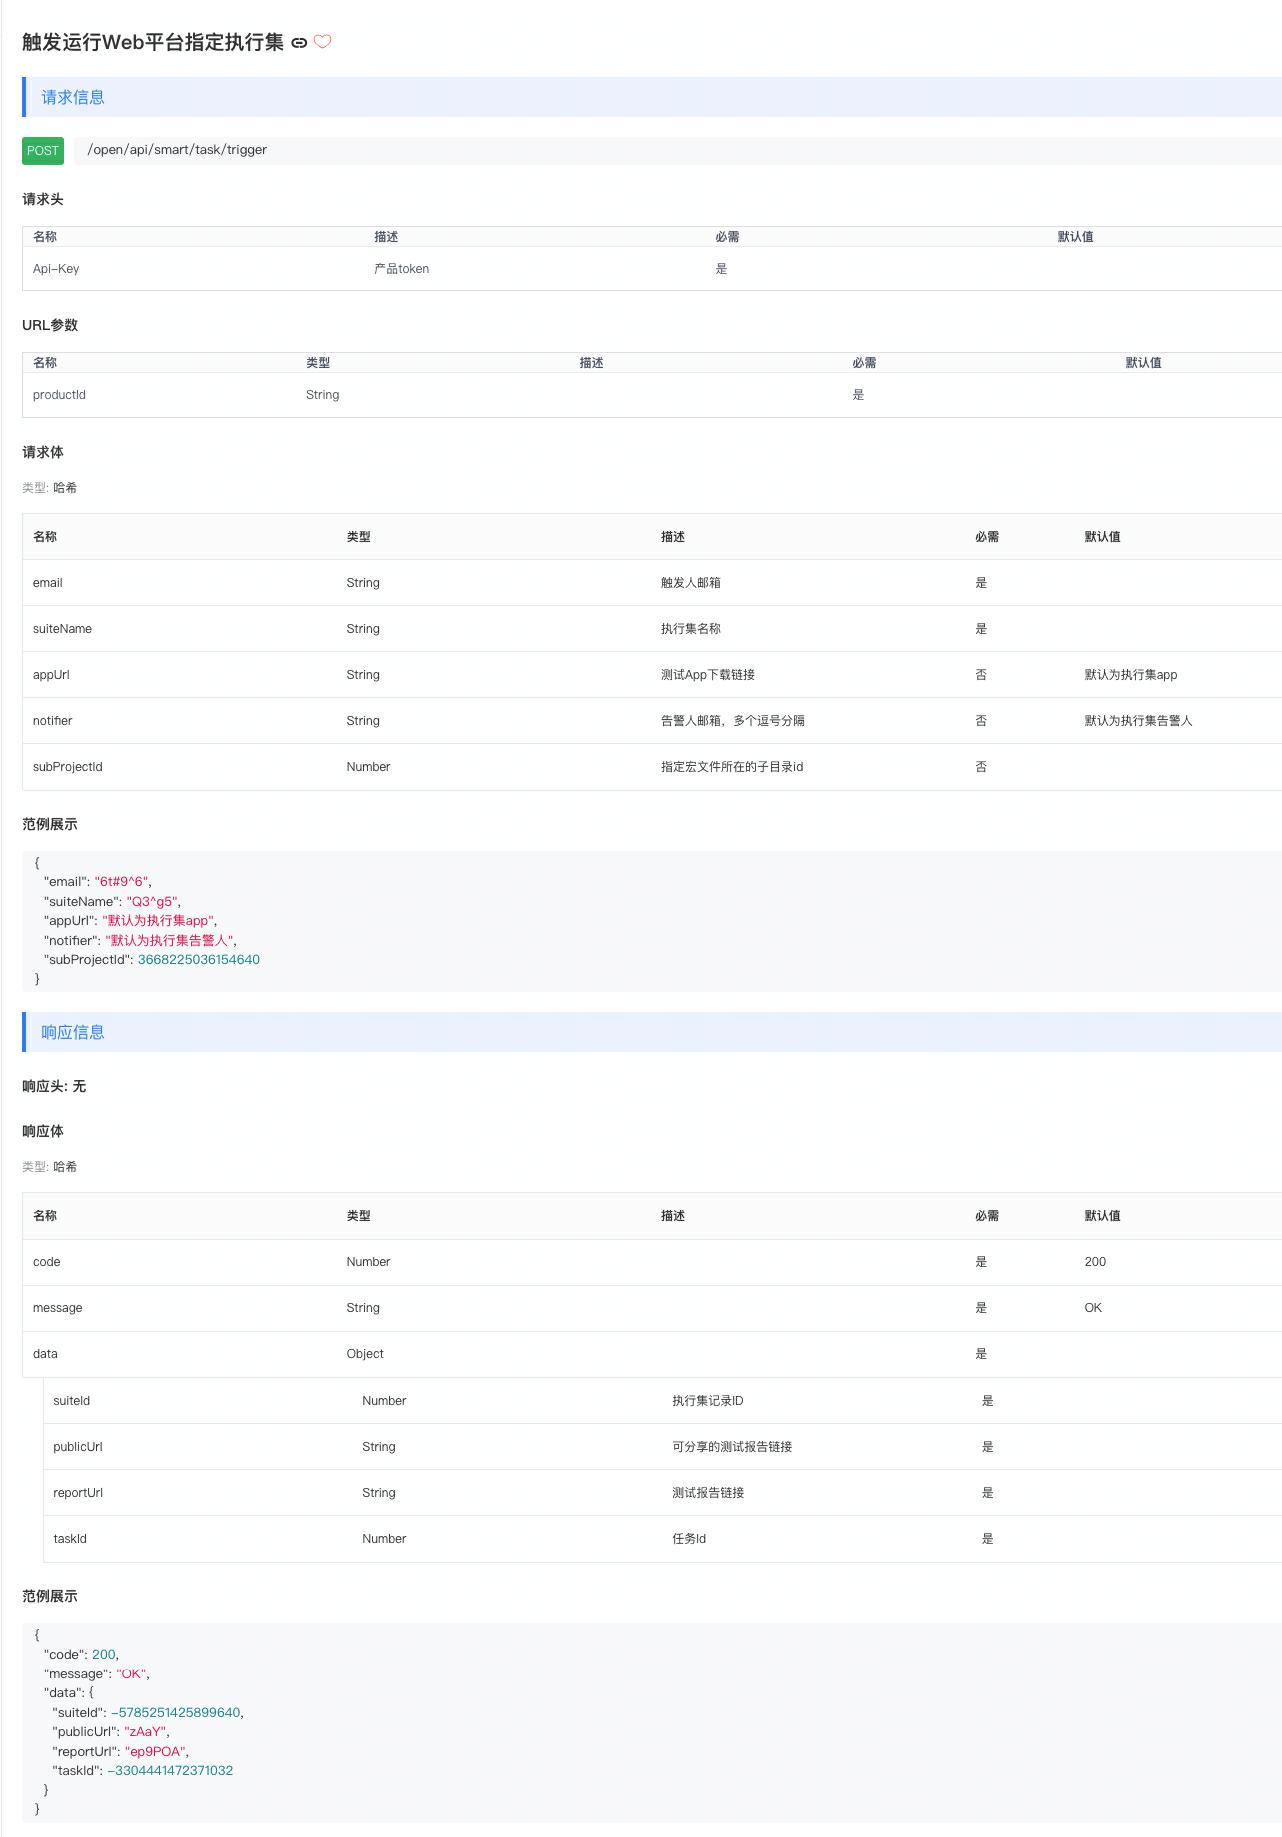Click the 响应体 heading
This screenshot has width=1282, height=1837.
pyautogui.click(x=43, y=1132)
